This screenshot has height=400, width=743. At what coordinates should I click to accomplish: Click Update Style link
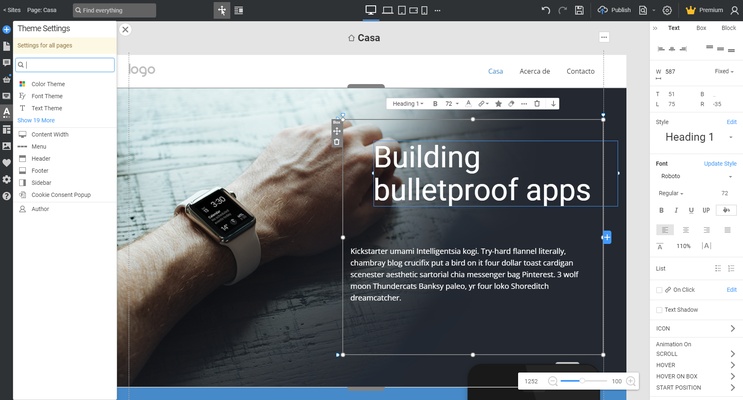click(x=720, y=164)
